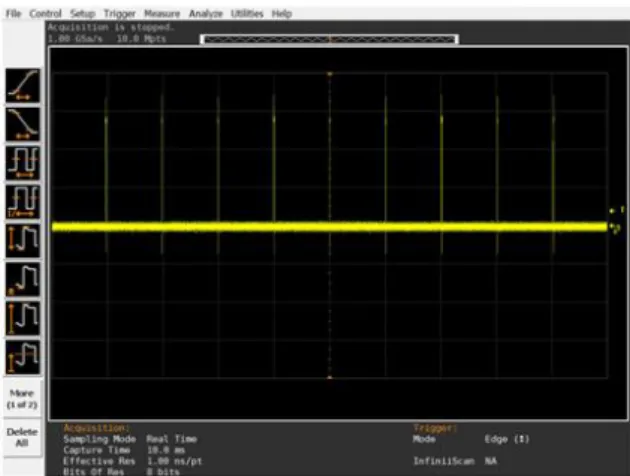Click the top time reference marker

[x=330, y=74]
